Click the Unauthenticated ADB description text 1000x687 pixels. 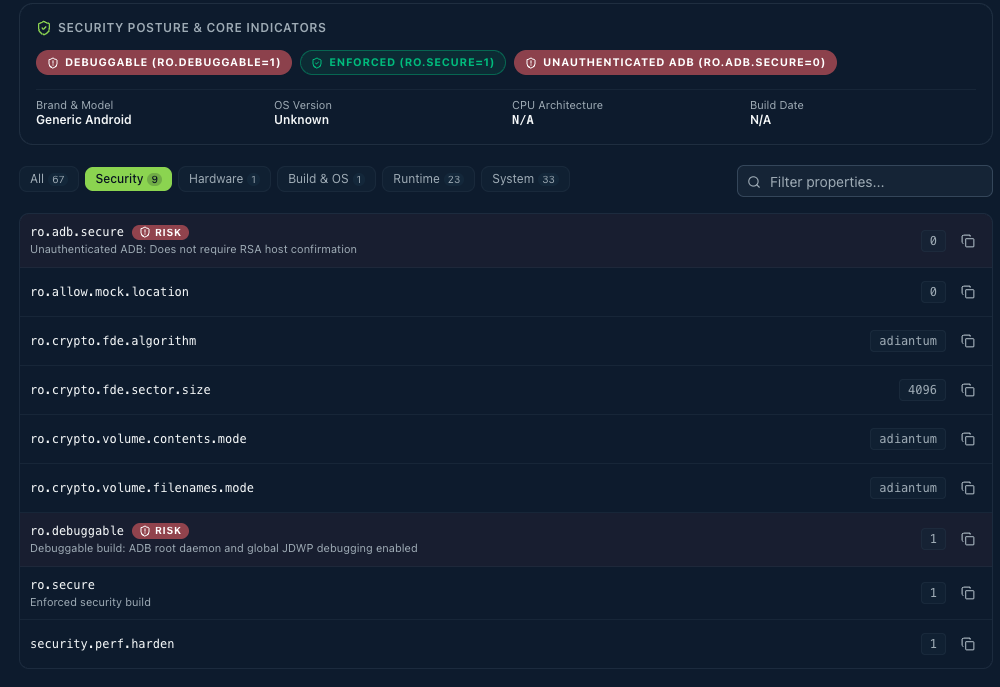click(193, 249)
